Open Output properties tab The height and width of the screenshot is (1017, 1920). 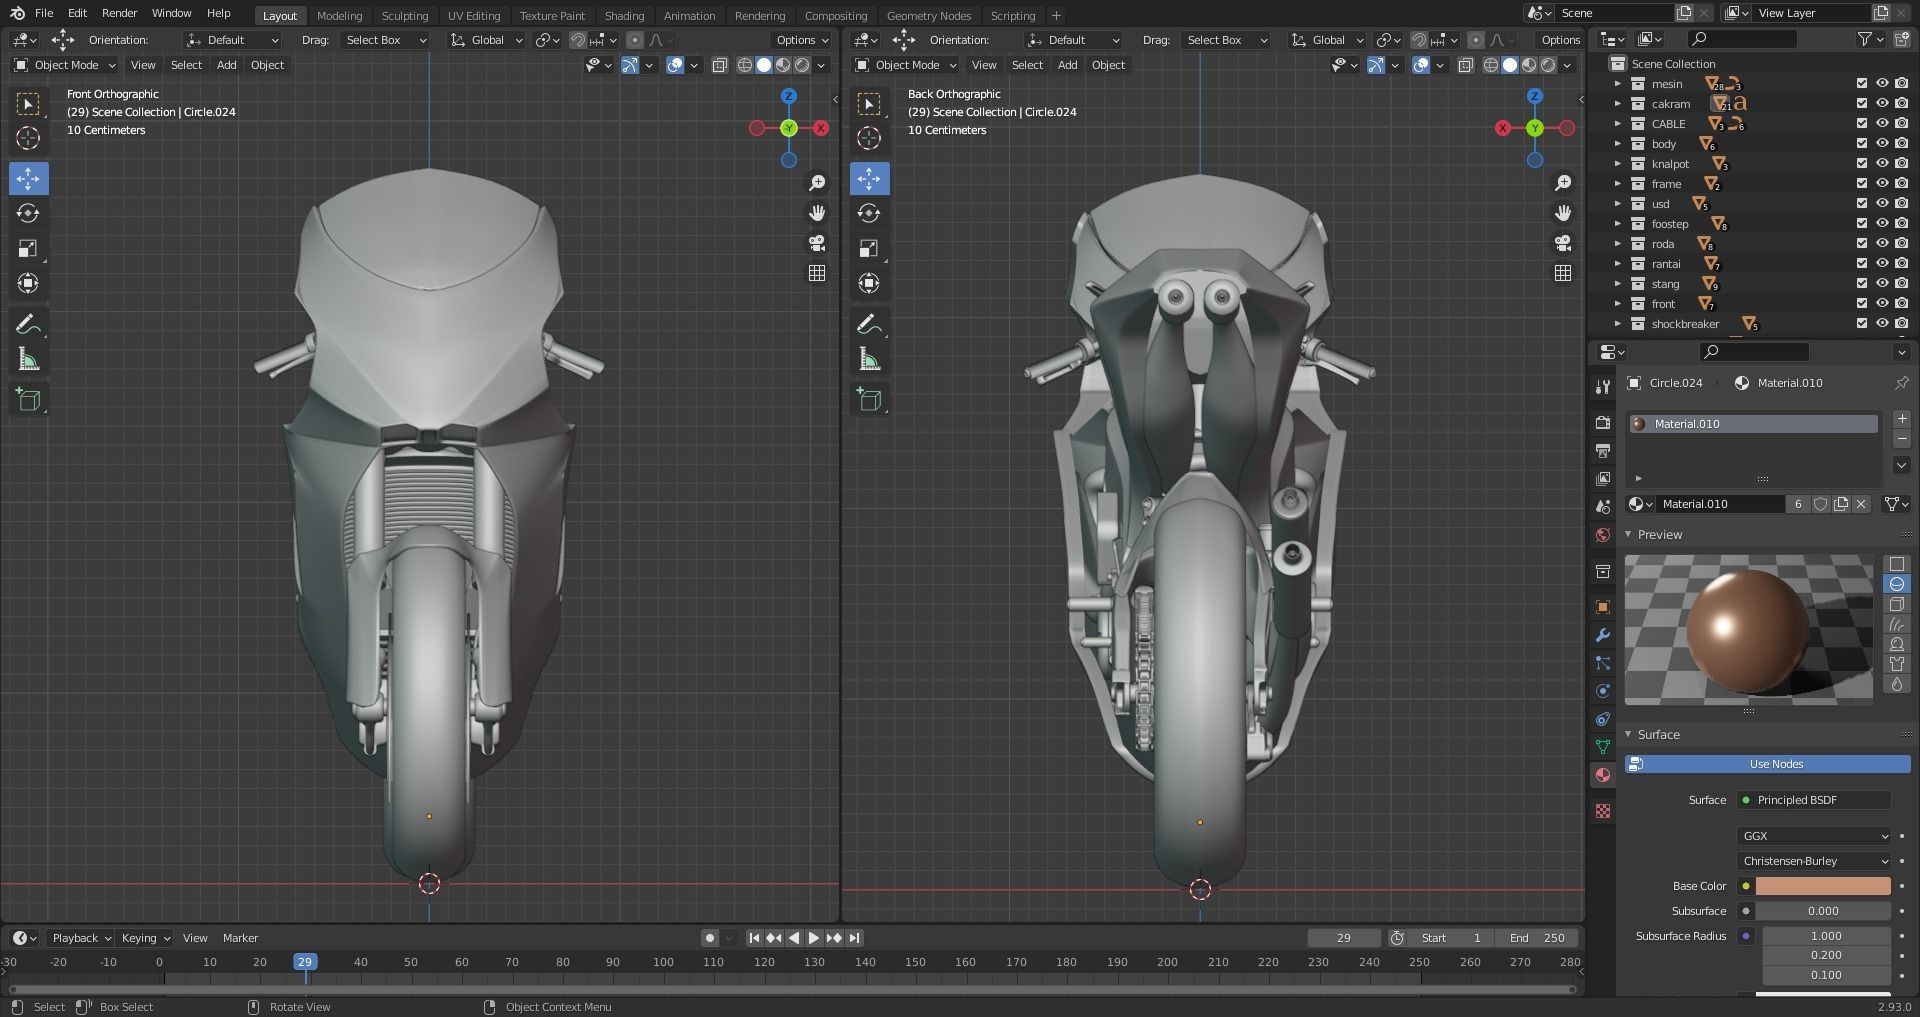(x=1603, y=451)
